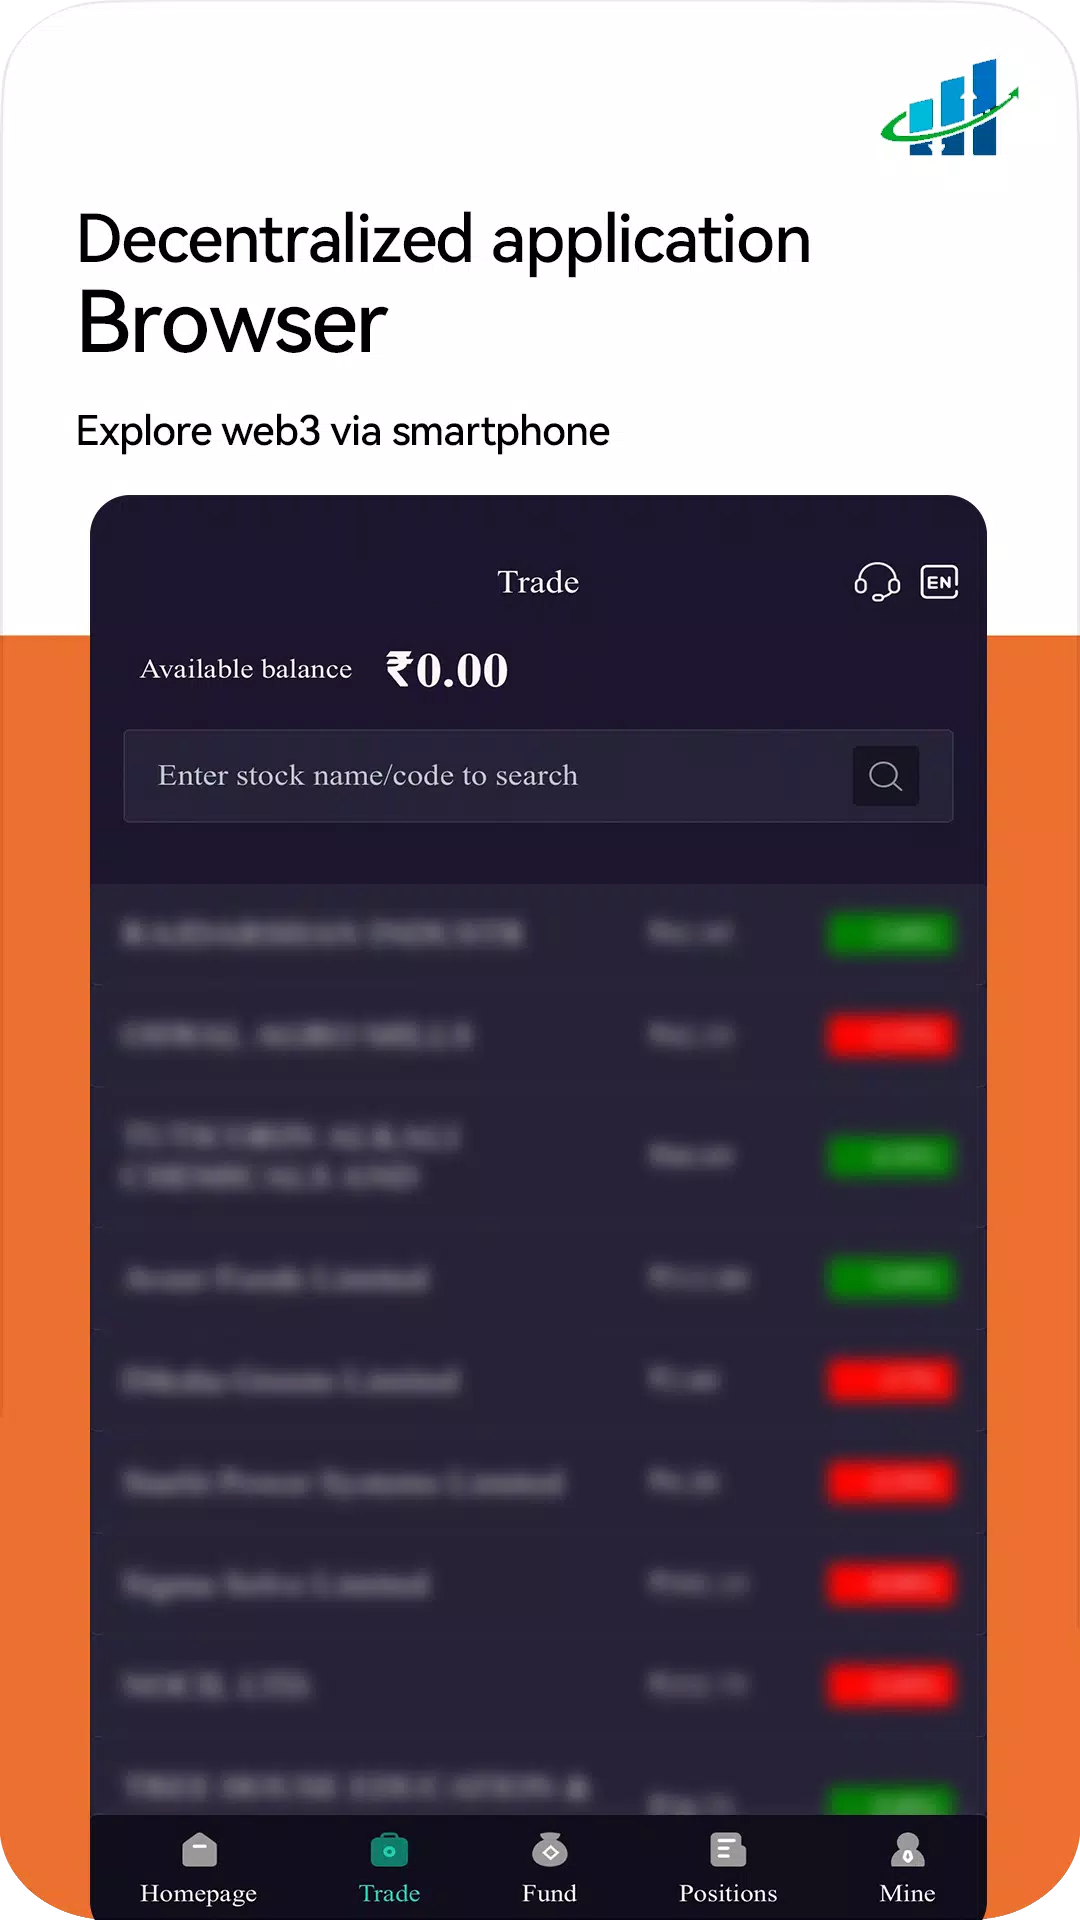The height and width of the screenshot is (1920, 1080).
Task: Click the Trade page title
Action: (538, 582)
